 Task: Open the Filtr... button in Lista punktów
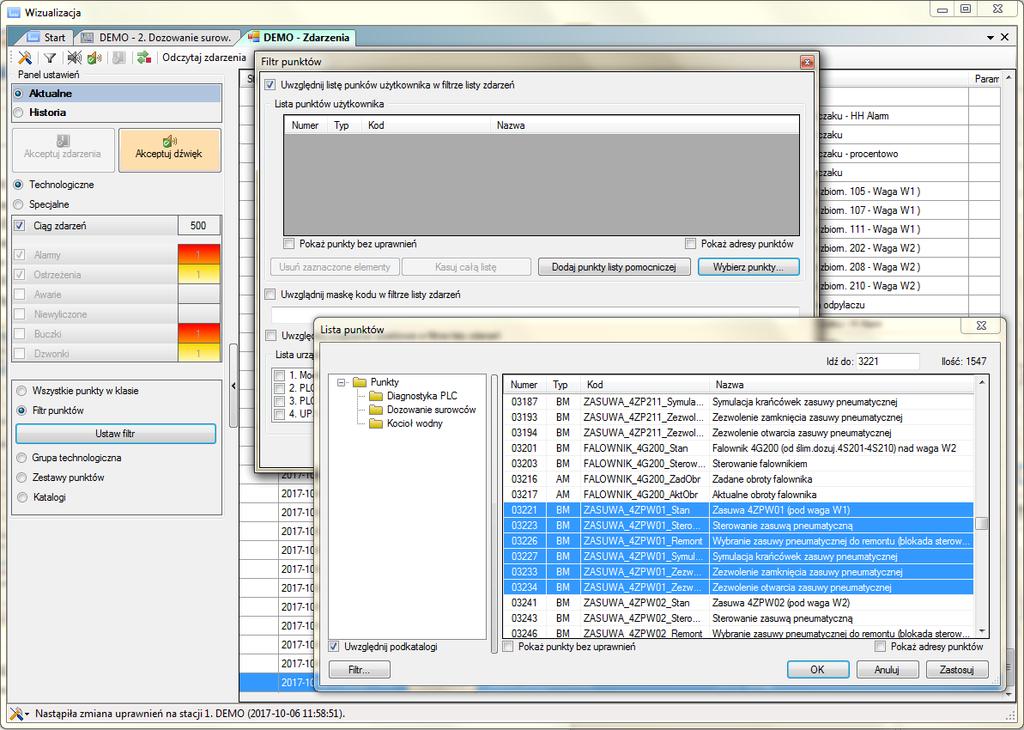click(x=359, y=669)
